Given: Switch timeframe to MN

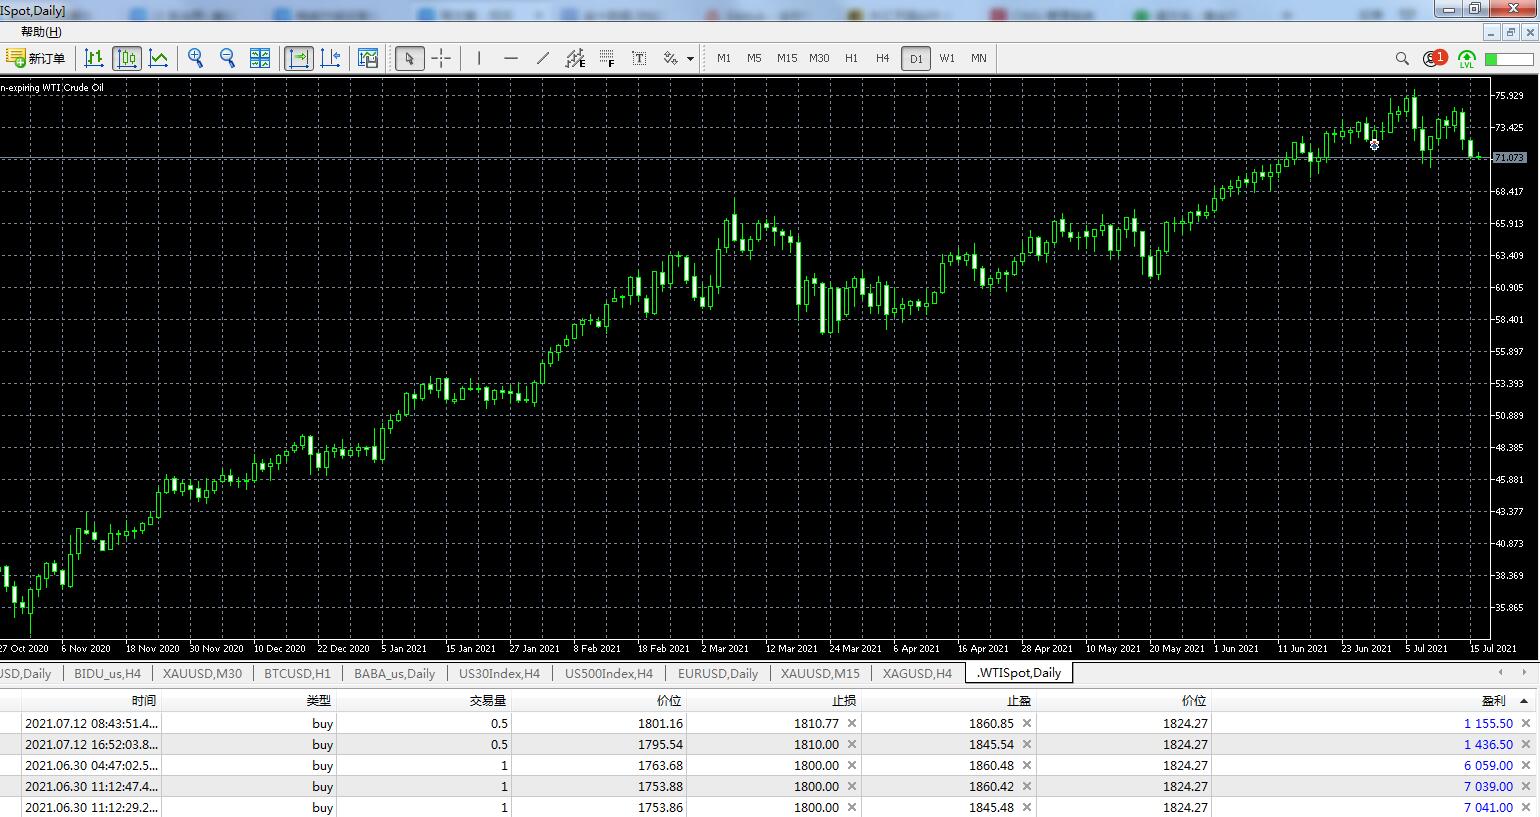Looking at the screenshot, I should tap(979, 58).
